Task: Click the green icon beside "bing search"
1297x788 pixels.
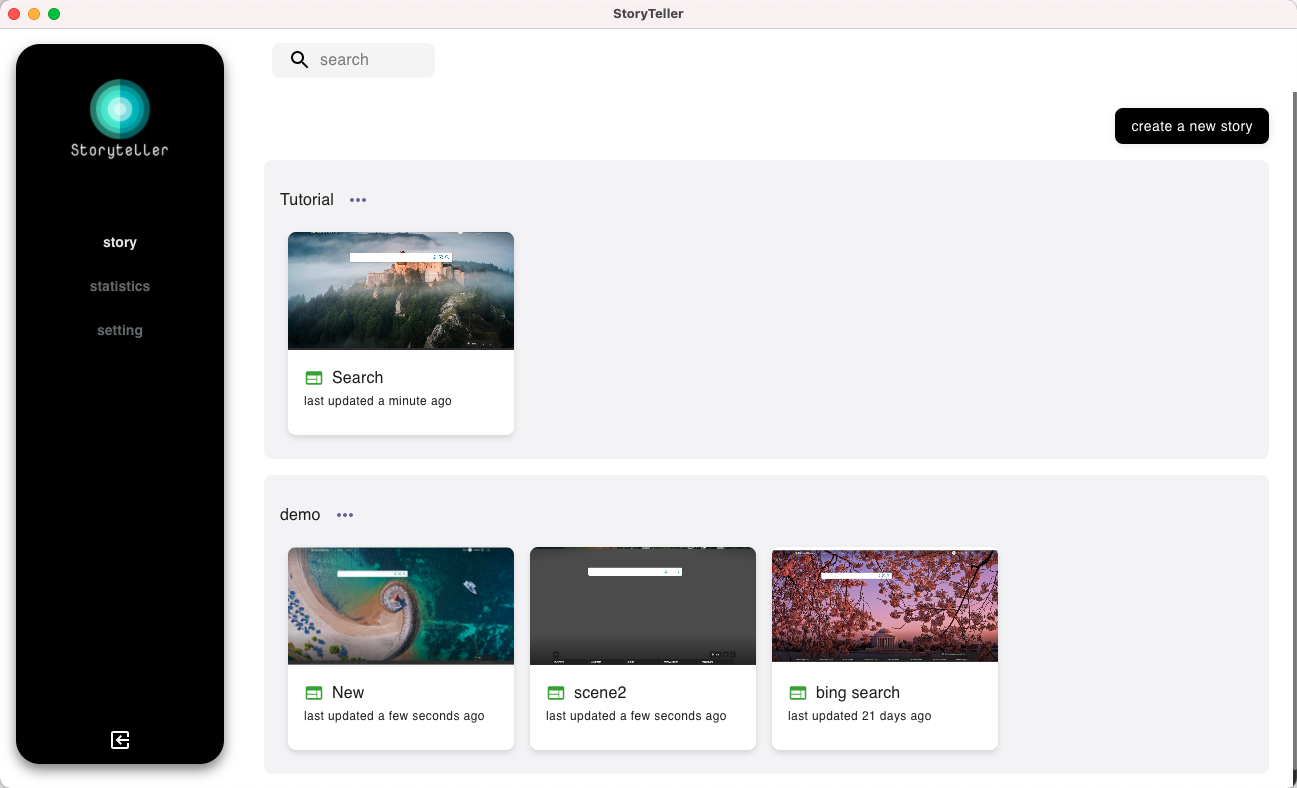Action: [x=798, y=692]
